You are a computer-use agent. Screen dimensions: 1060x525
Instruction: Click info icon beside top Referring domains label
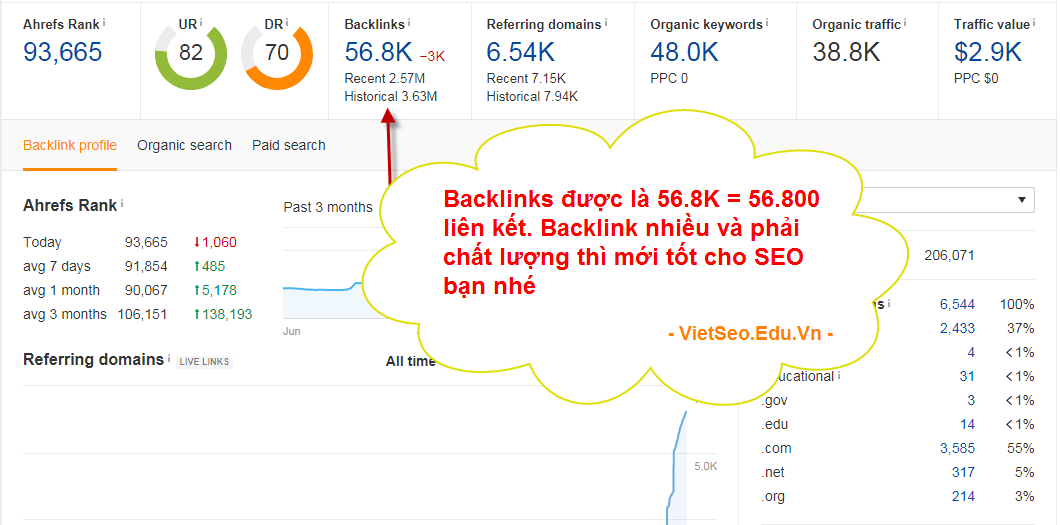[606, 22]
